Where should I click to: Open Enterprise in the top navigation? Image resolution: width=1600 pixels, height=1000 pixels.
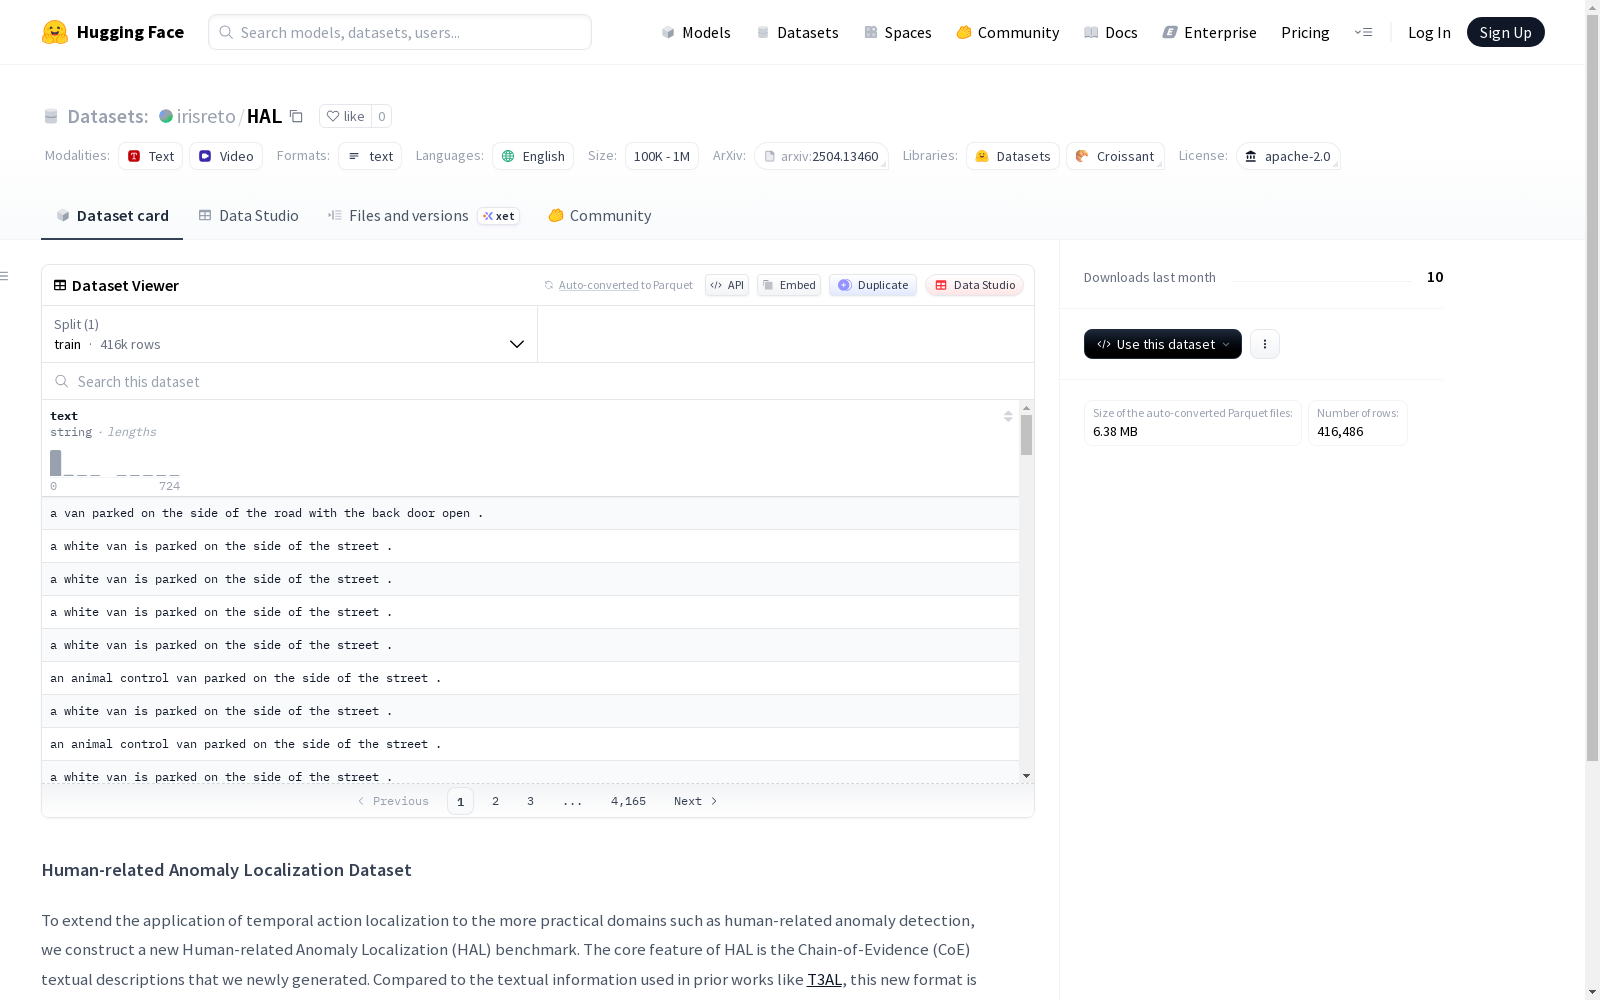[1209, 32]
